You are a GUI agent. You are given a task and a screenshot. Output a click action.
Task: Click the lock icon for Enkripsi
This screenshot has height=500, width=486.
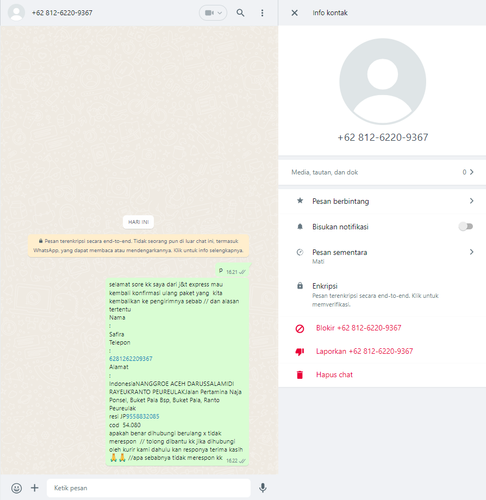click(x=300, y=286)
